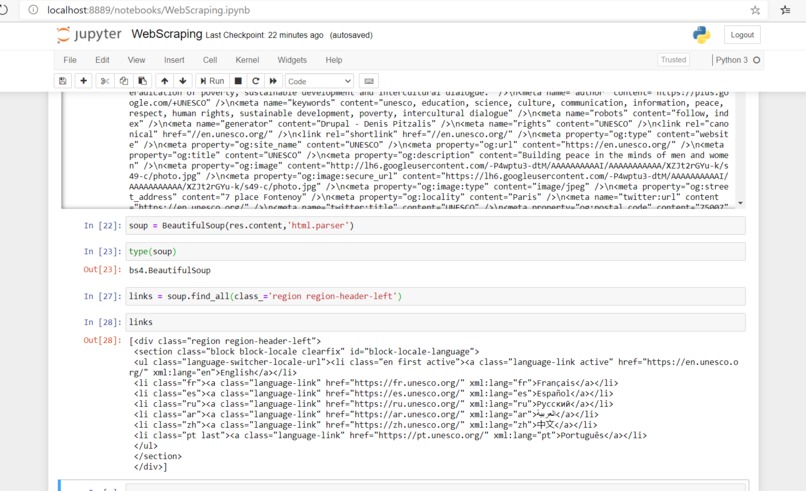Interrupt the kernel with the stop icon

coord(238,81)
